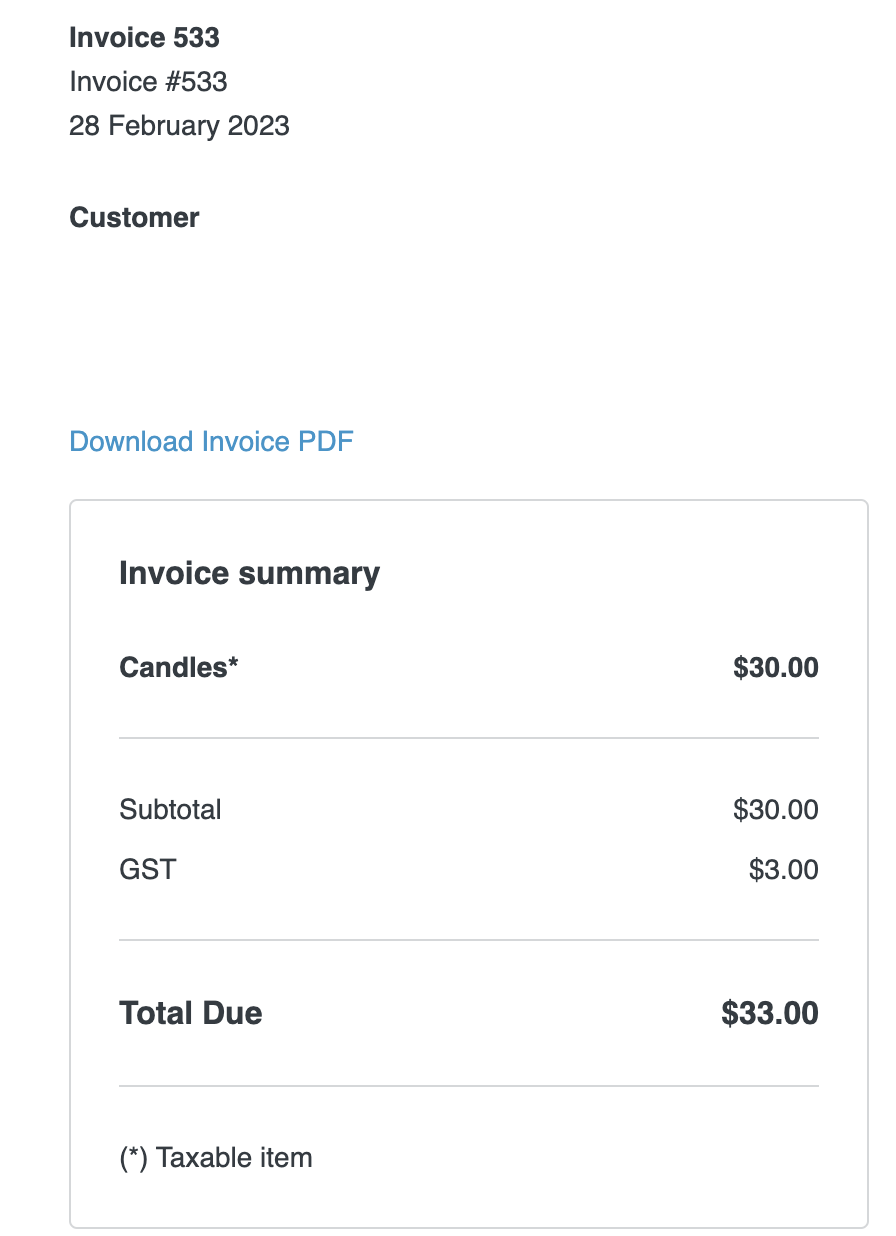
Task: Click the Download Invoice PDF link
Action: (211, 441)
